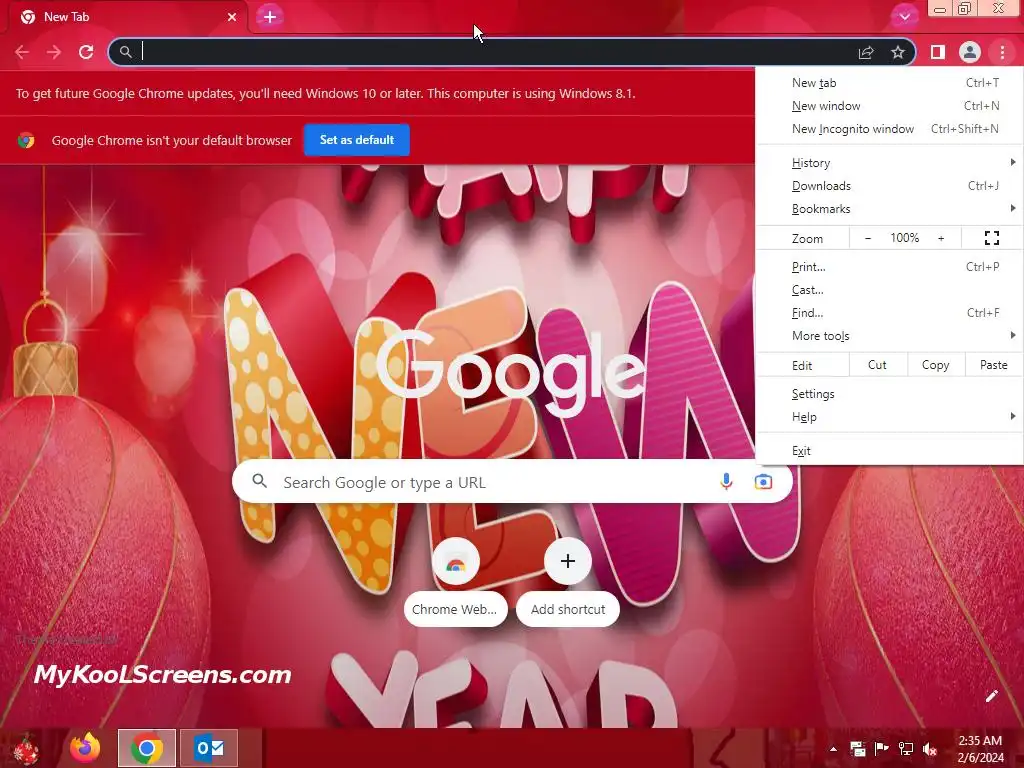Click Find... in the Chrome menu
The image size is (1024, 768).
coord(889,313)
